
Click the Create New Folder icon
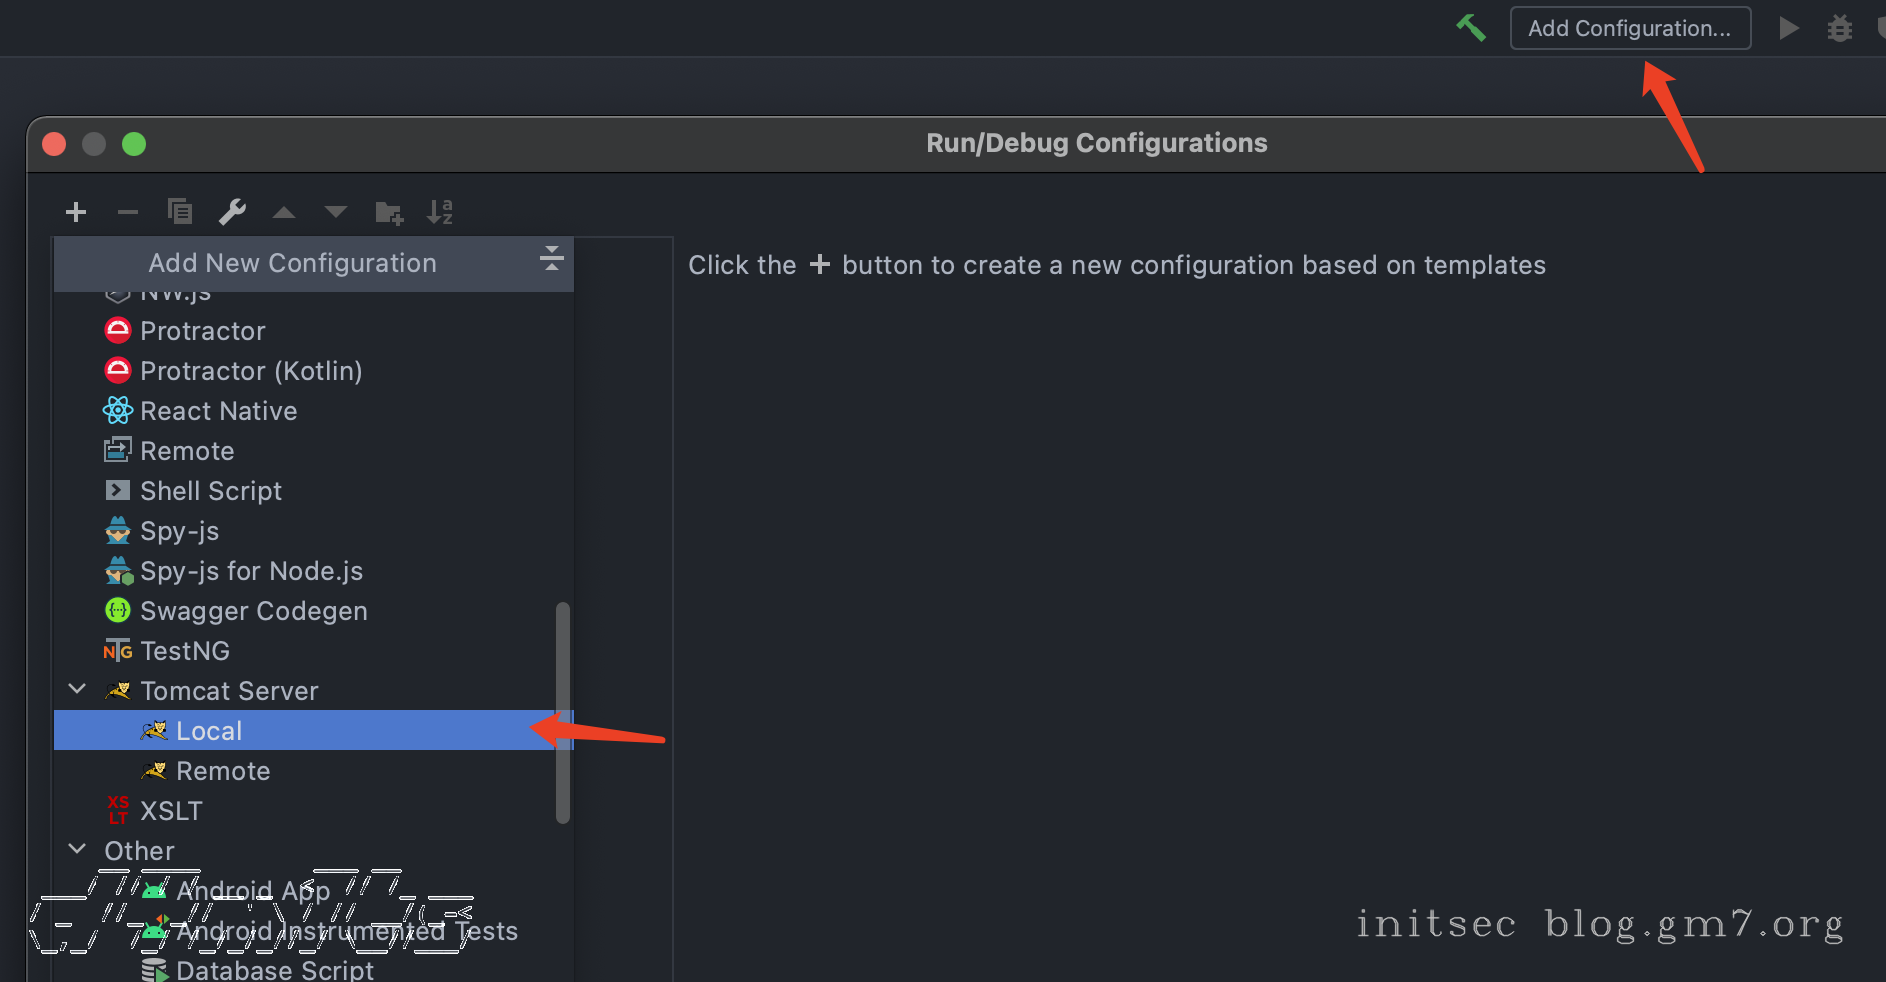(x=388, y=212)
